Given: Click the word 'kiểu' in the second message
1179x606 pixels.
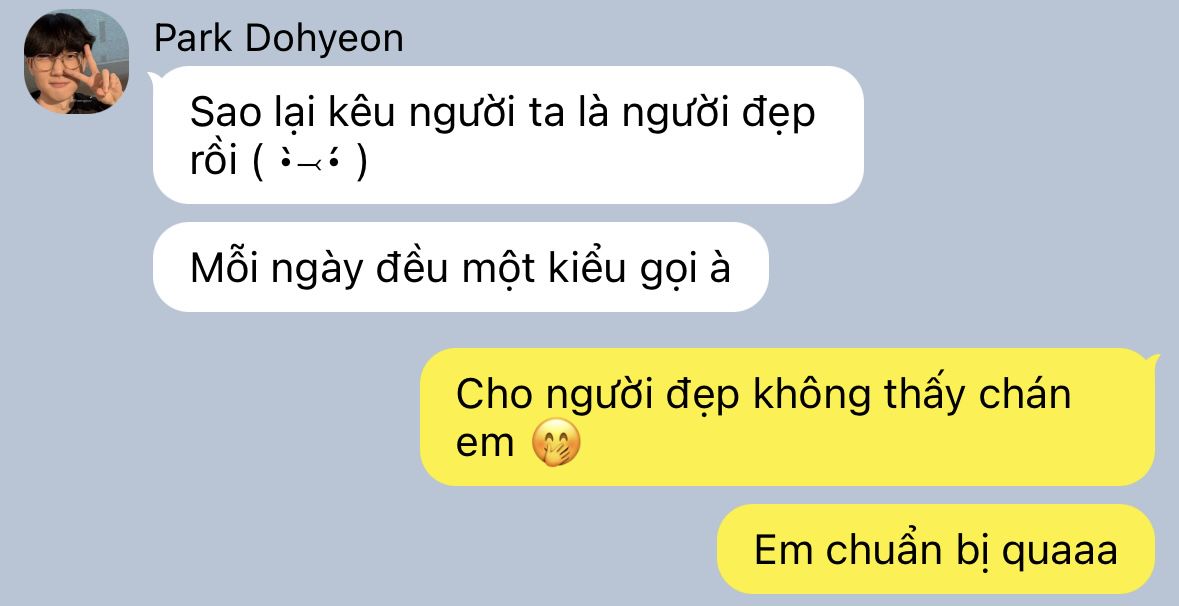Looking at the screenshot, I should point(586,268).
